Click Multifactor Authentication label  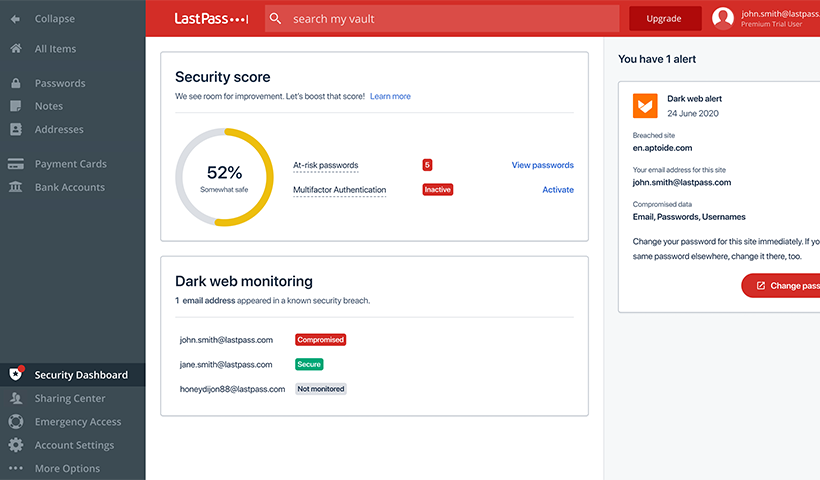(x=339, y=190)
